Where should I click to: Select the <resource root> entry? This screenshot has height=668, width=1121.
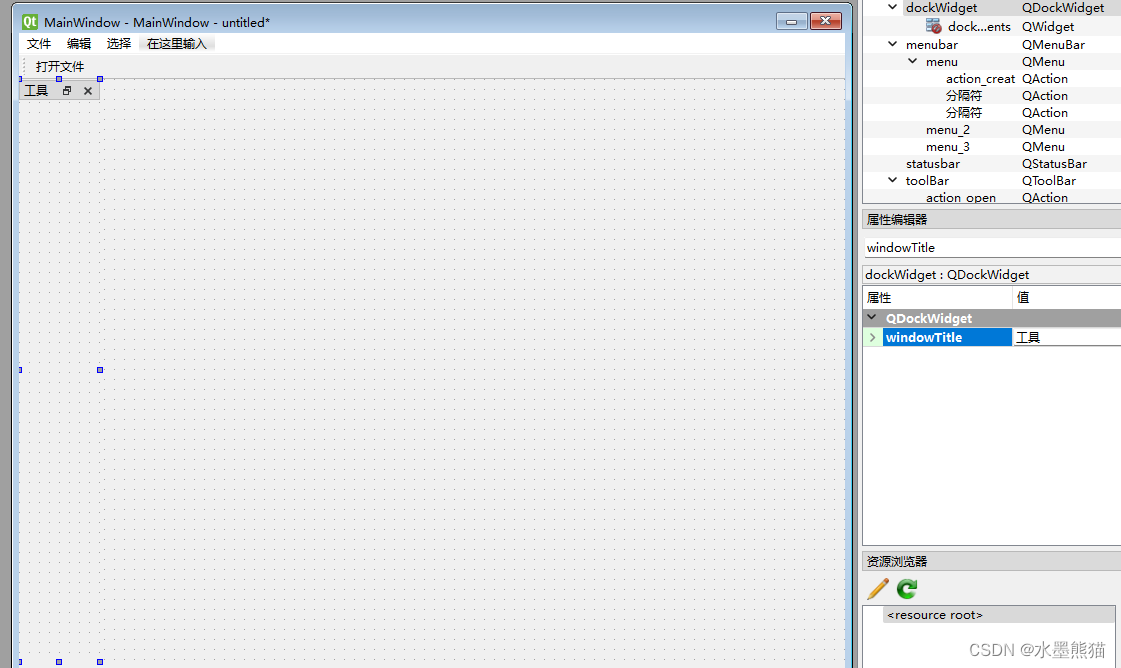click(935, 615)
